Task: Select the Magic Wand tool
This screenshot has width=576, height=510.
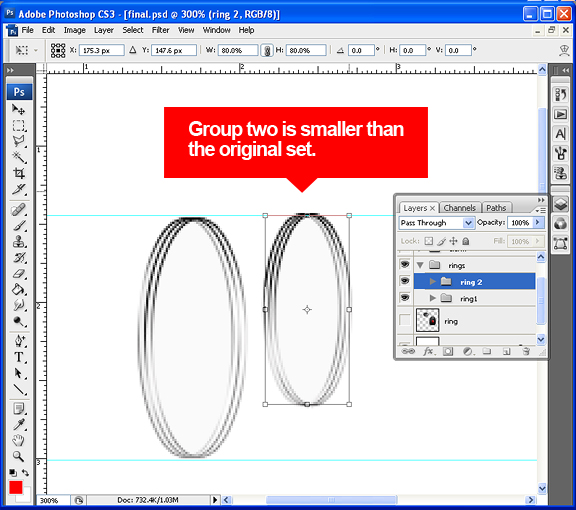Action: point(19,157)
